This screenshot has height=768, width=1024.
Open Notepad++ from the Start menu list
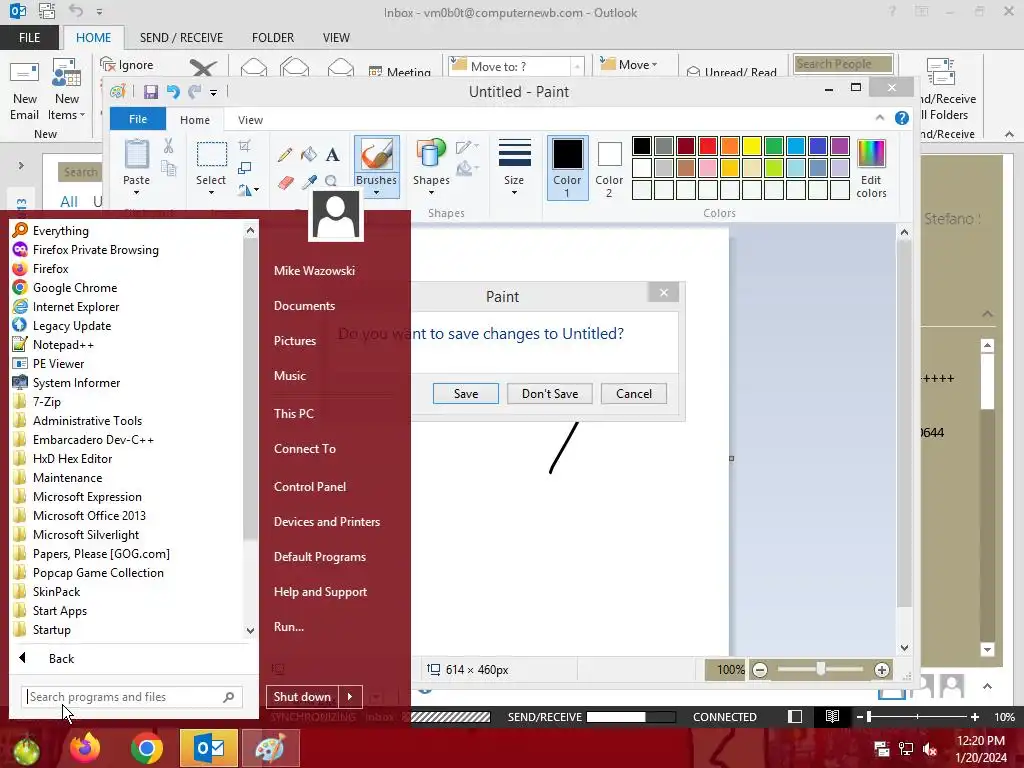tap(63, 345)
